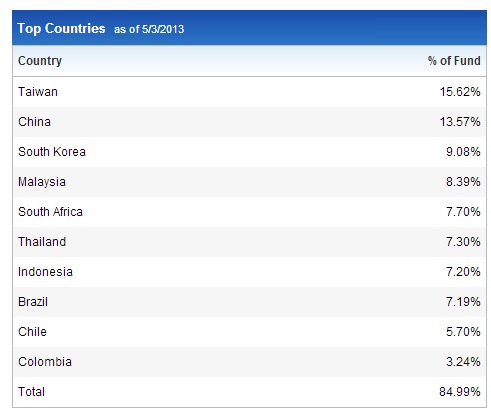Viewport: 491px width, 415px height.
Task: Click the 'as of 5/3/2013' date text
Action: pyautogui.click(x=149, y=29)
